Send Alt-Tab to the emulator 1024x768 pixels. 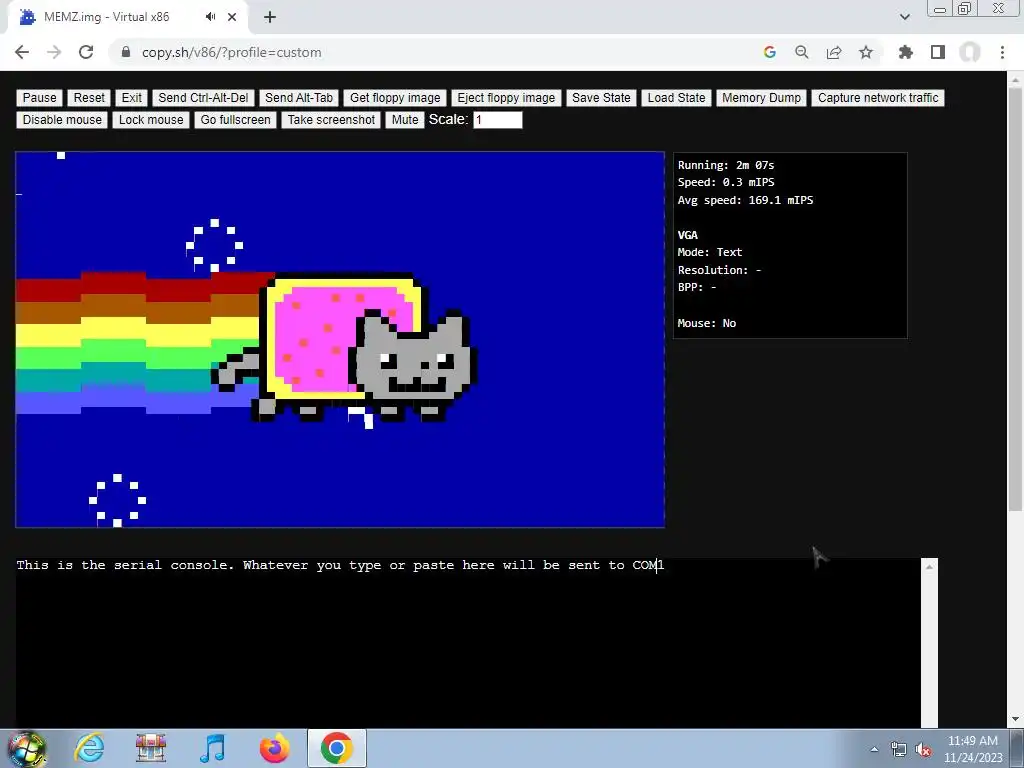click(298, 98)
